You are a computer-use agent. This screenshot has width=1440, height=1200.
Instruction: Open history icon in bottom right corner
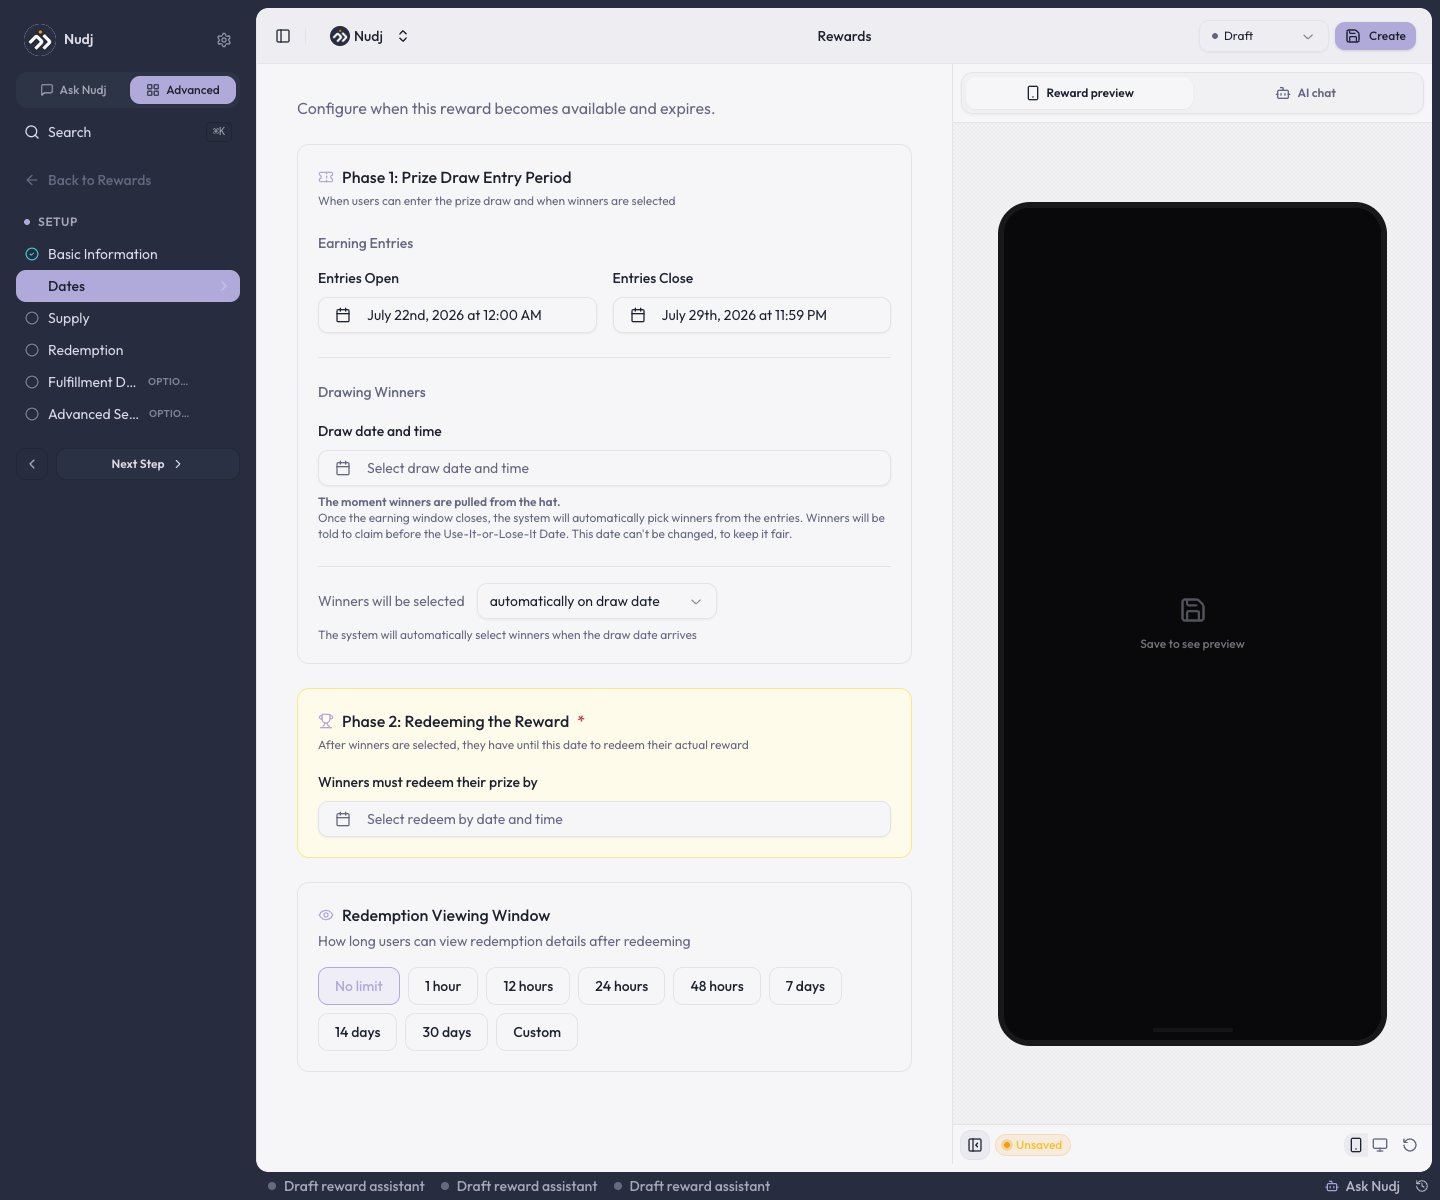(1422, 1186)
